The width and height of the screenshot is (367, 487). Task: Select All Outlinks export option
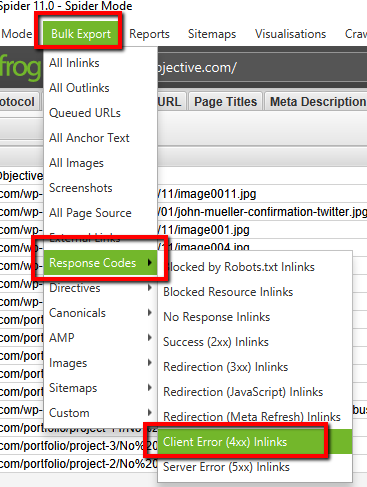click(100, 88)
